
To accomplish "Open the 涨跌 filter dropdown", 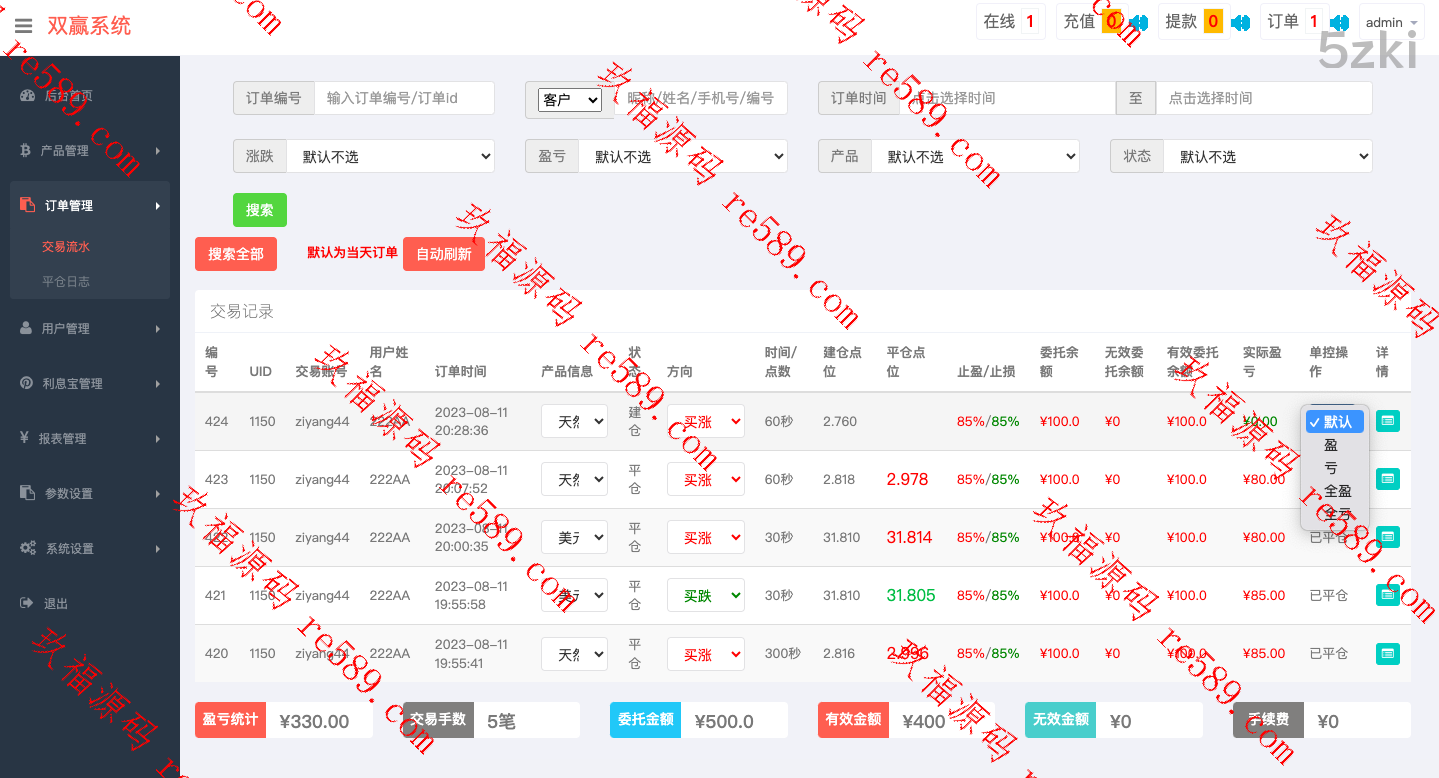I will click(389, 157).
